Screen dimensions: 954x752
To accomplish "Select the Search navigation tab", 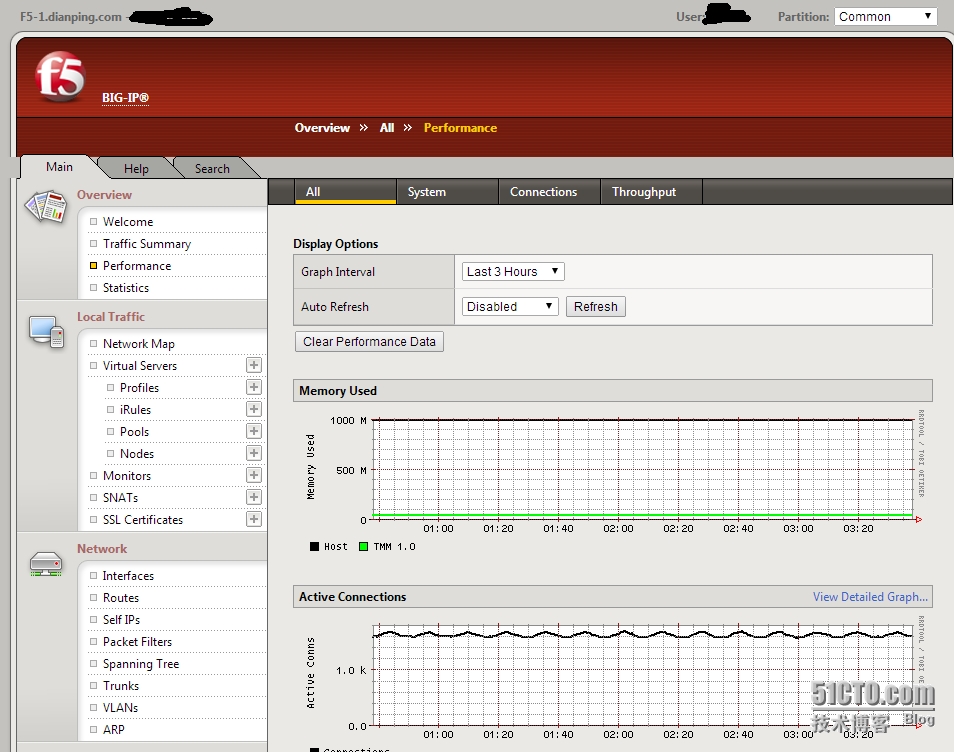I will [212, 169].
